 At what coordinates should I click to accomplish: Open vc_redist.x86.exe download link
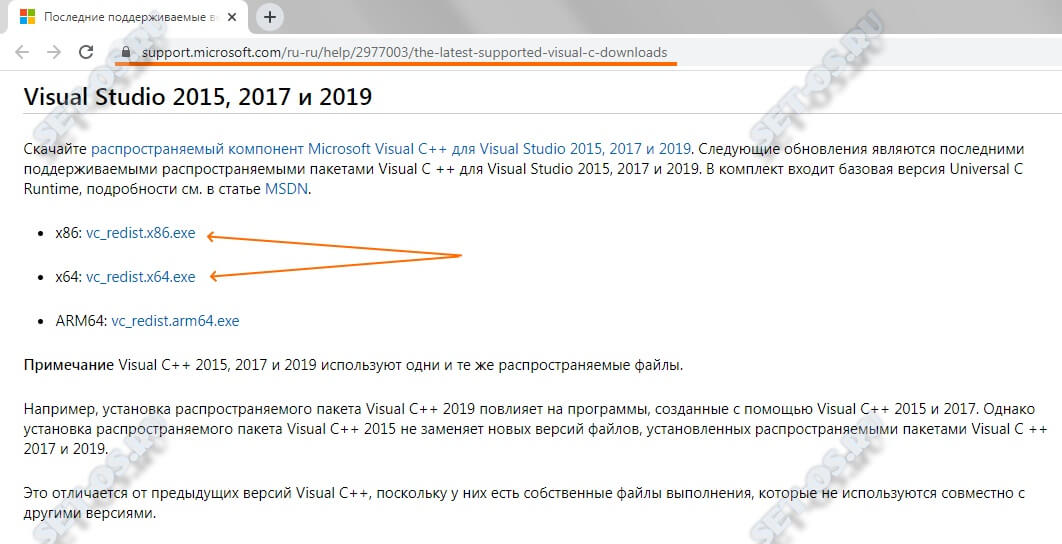tap(140, 233)
